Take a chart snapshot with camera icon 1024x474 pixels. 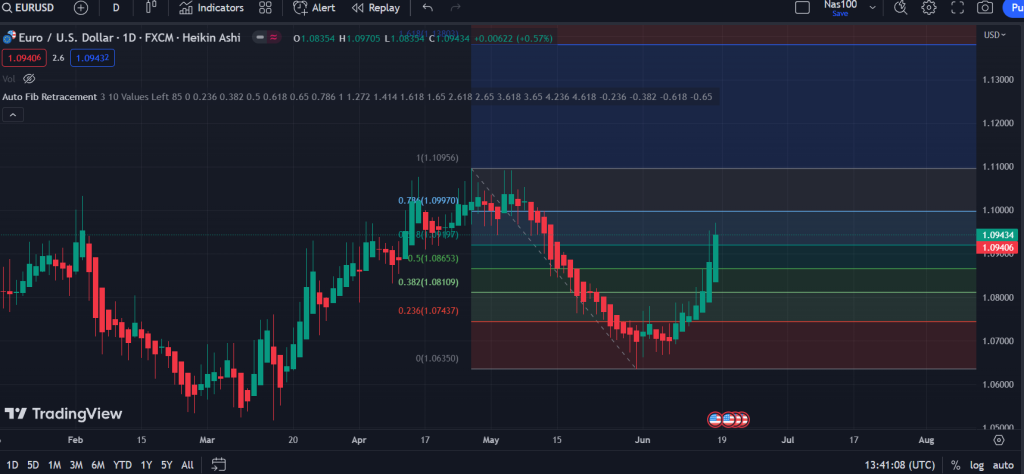[985, 8]
